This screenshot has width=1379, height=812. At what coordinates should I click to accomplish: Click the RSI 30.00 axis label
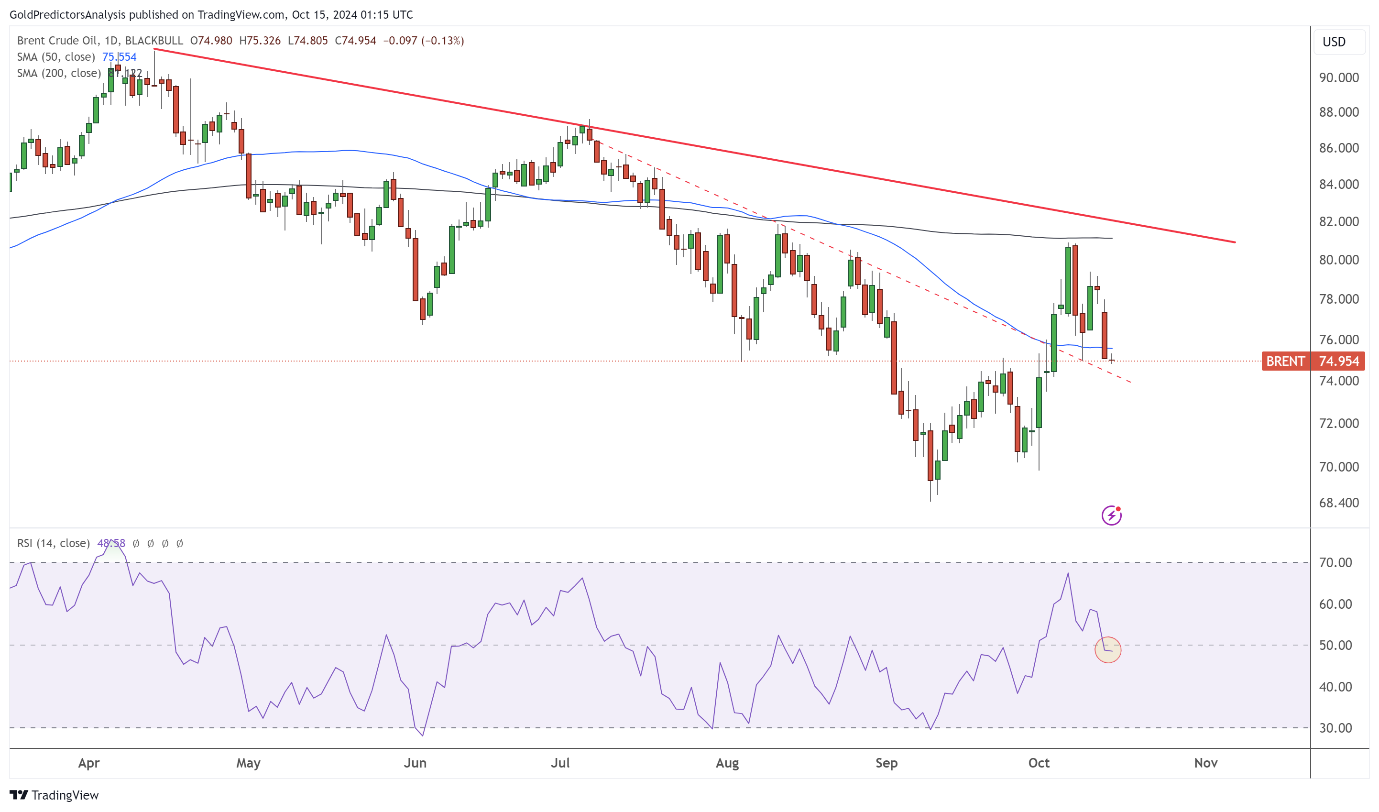(x=1335, y=728)
